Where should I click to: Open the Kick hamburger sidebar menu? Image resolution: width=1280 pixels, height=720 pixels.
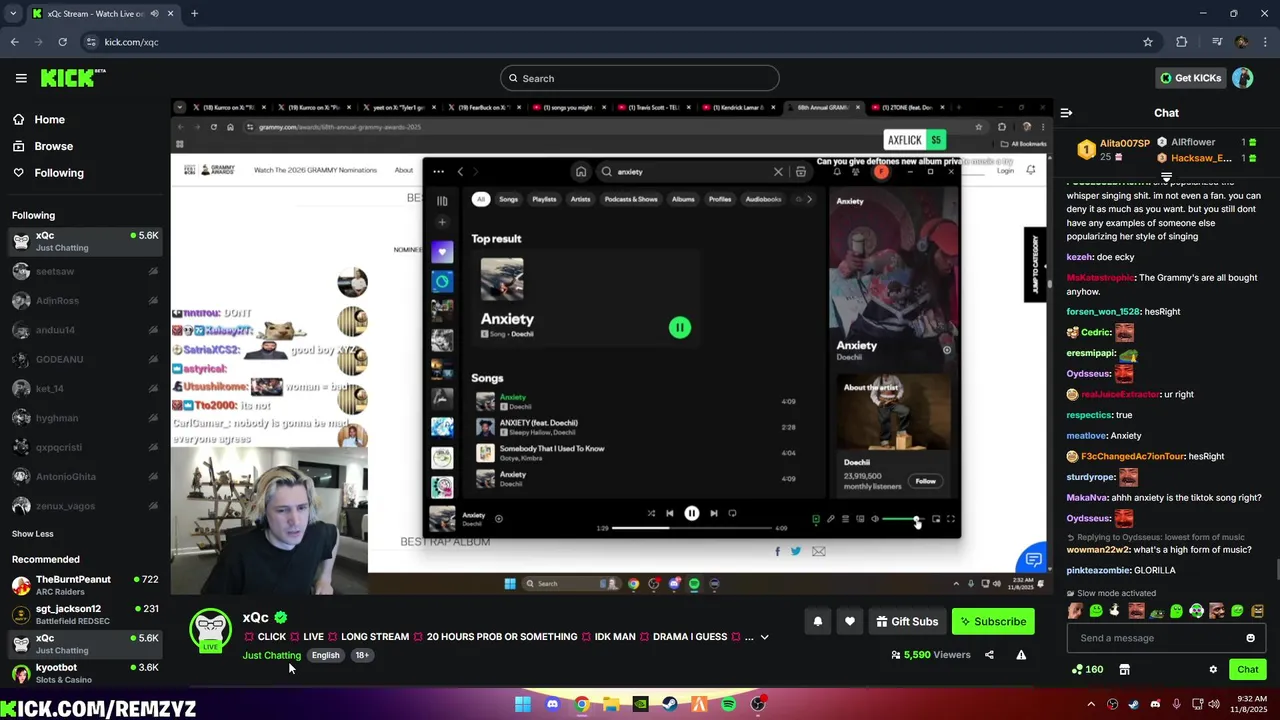tap(21, 78)
